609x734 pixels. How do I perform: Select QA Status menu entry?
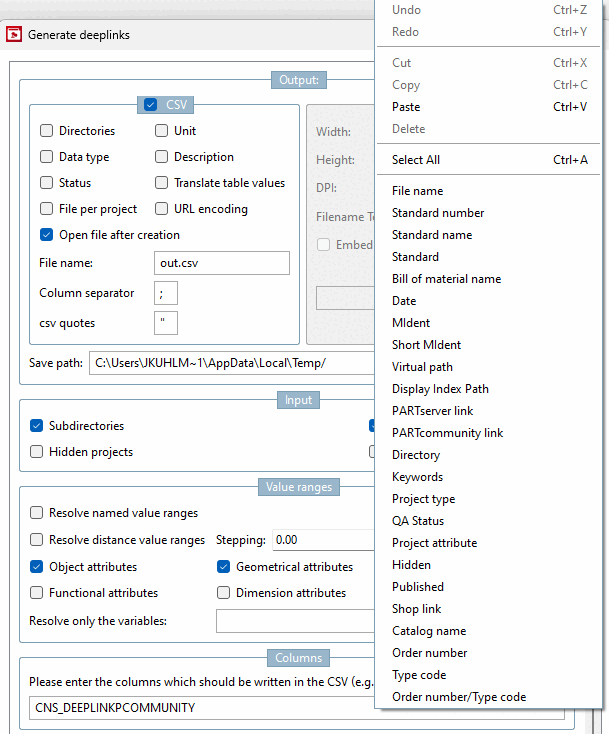pyautogui.click(x=489, y=521)
